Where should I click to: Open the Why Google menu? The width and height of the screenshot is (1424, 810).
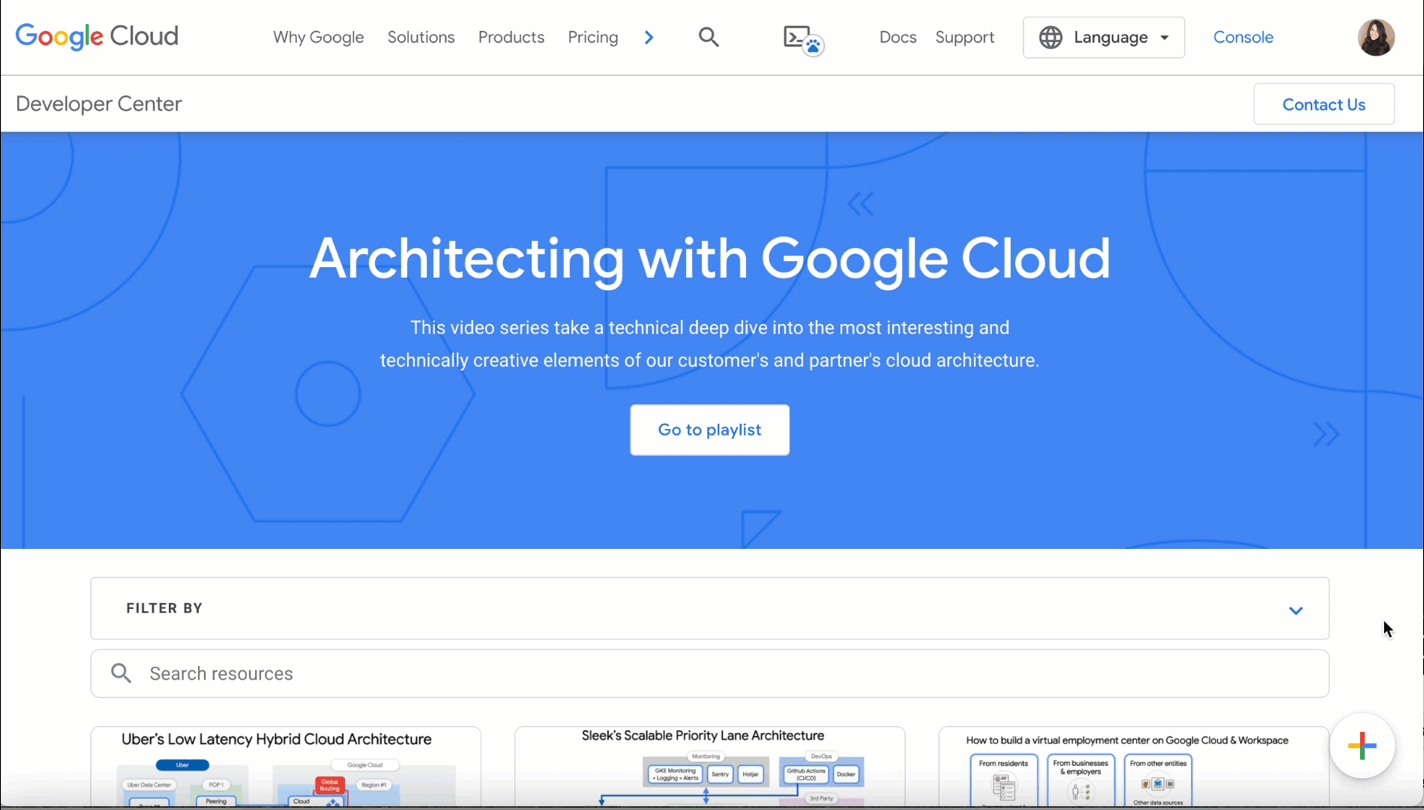pos(318,38)
